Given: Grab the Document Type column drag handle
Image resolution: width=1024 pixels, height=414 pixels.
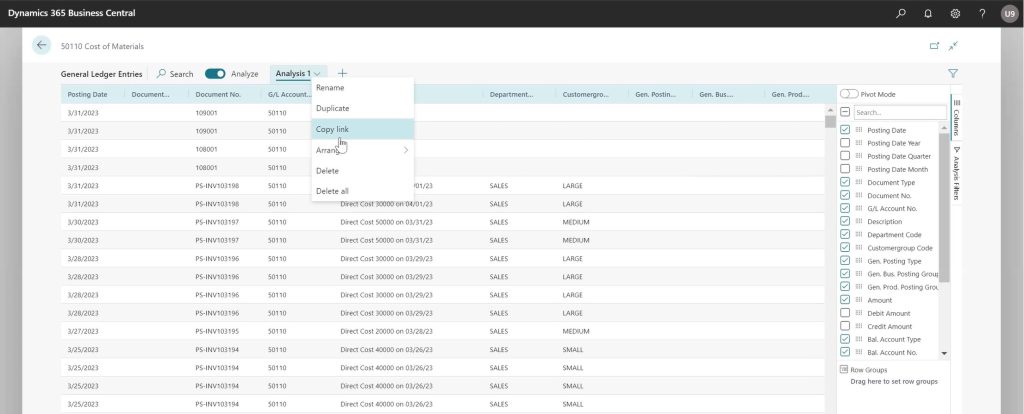Looking at the screenshot, I should pyautogui.click(x=859, y=182).
